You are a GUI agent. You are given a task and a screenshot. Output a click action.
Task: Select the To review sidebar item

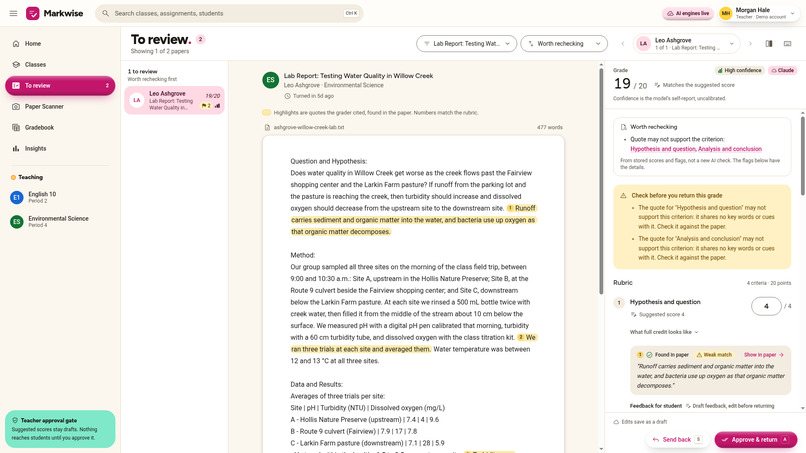pyautogui.click(x=60, y=85)
